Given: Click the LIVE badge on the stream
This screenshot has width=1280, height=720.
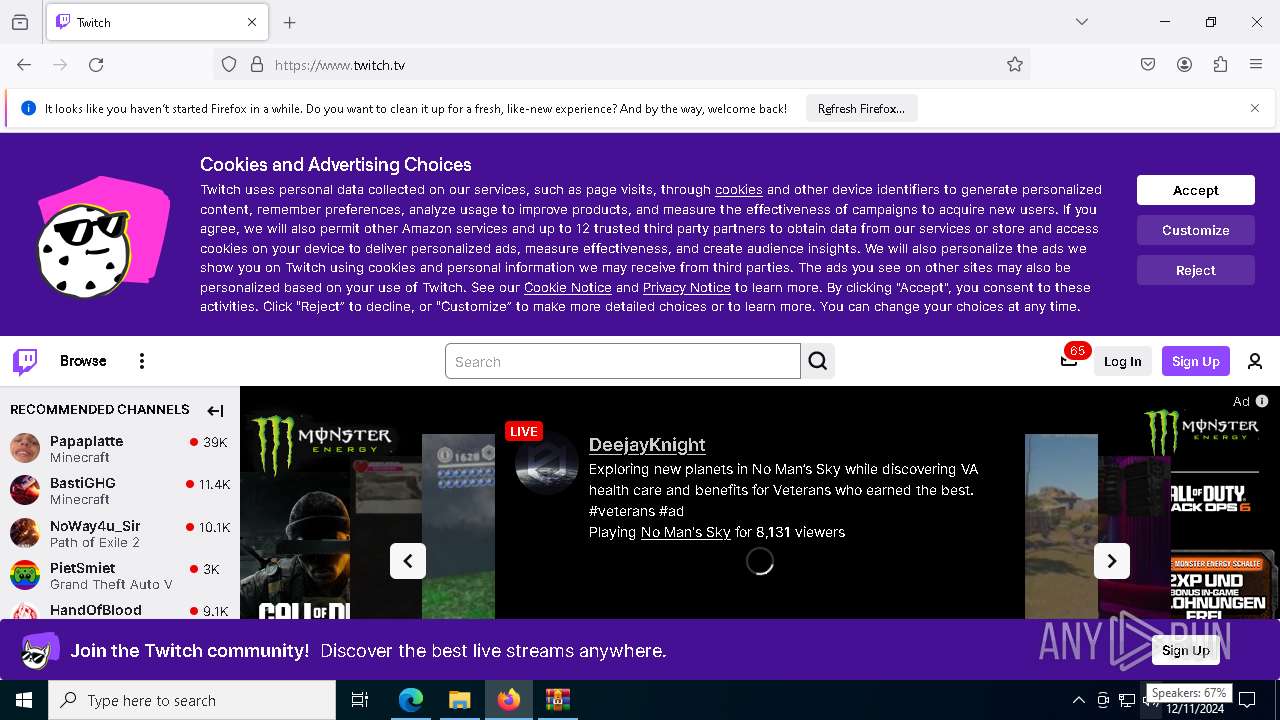Looking at the screenshot, I should (523, 431).
